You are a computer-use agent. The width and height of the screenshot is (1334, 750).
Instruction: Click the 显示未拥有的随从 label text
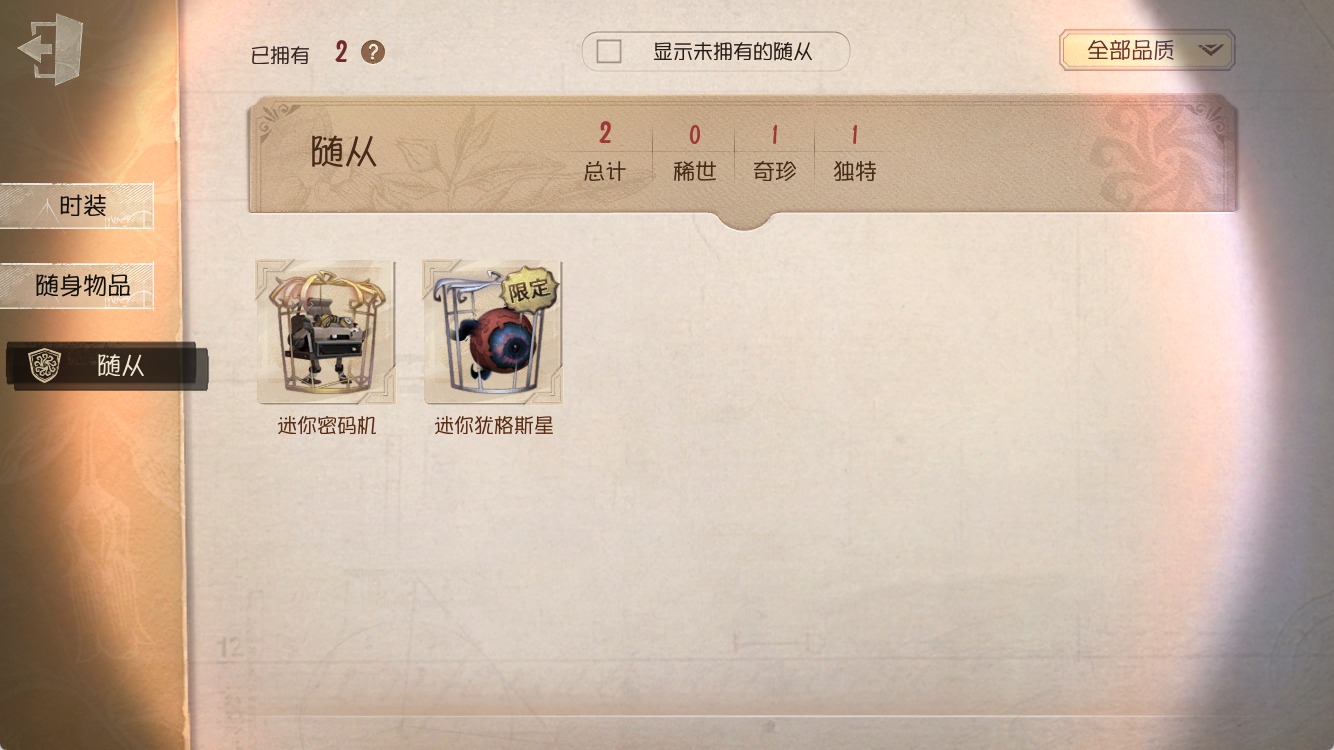point(732,52)
